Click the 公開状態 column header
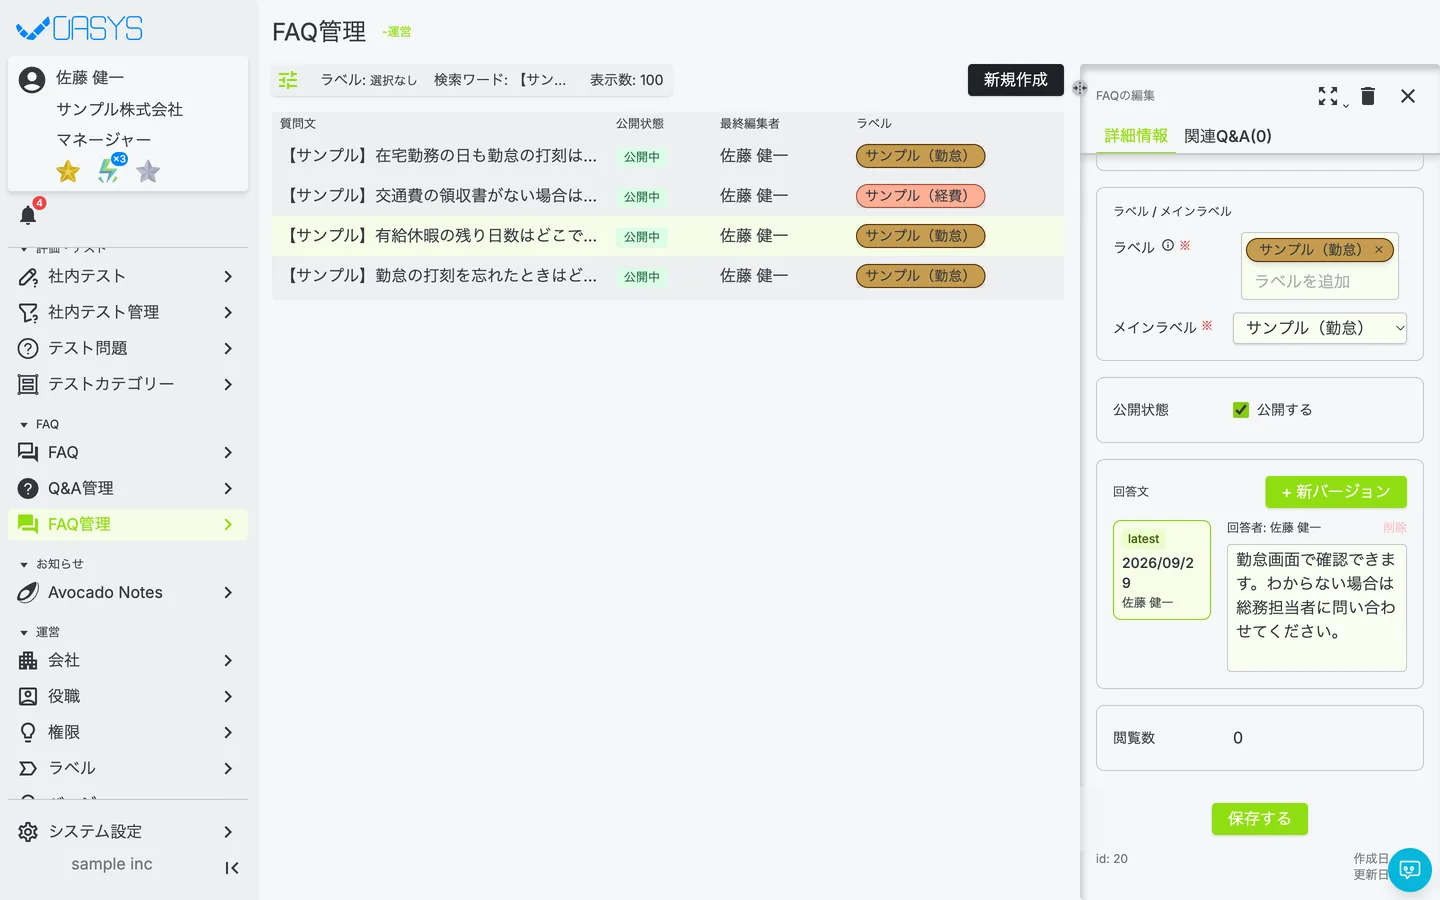 640,124
